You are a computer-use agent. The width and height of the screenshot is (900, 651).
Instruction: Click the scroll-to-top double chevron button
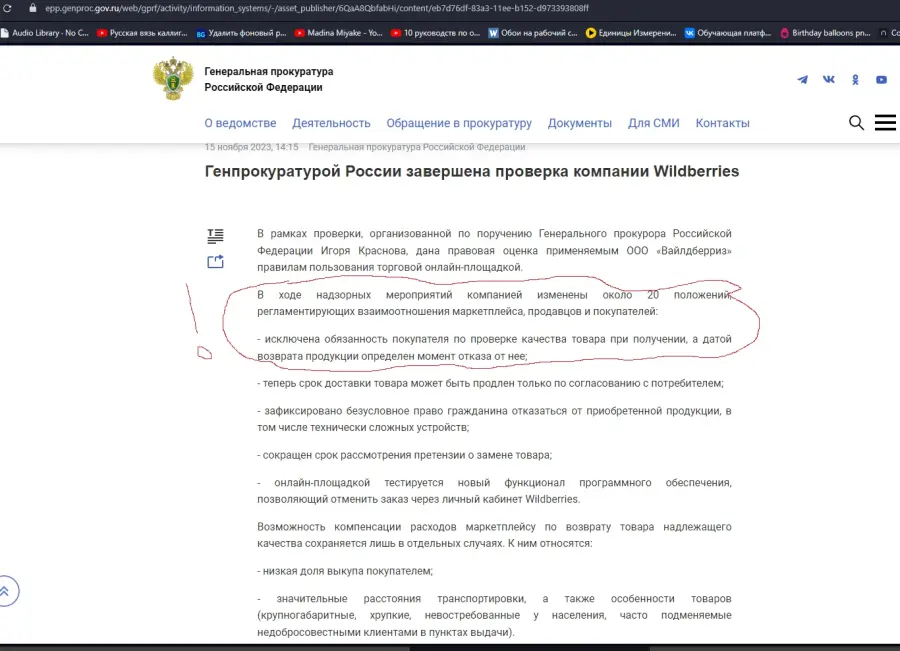[x=6, y=591]
